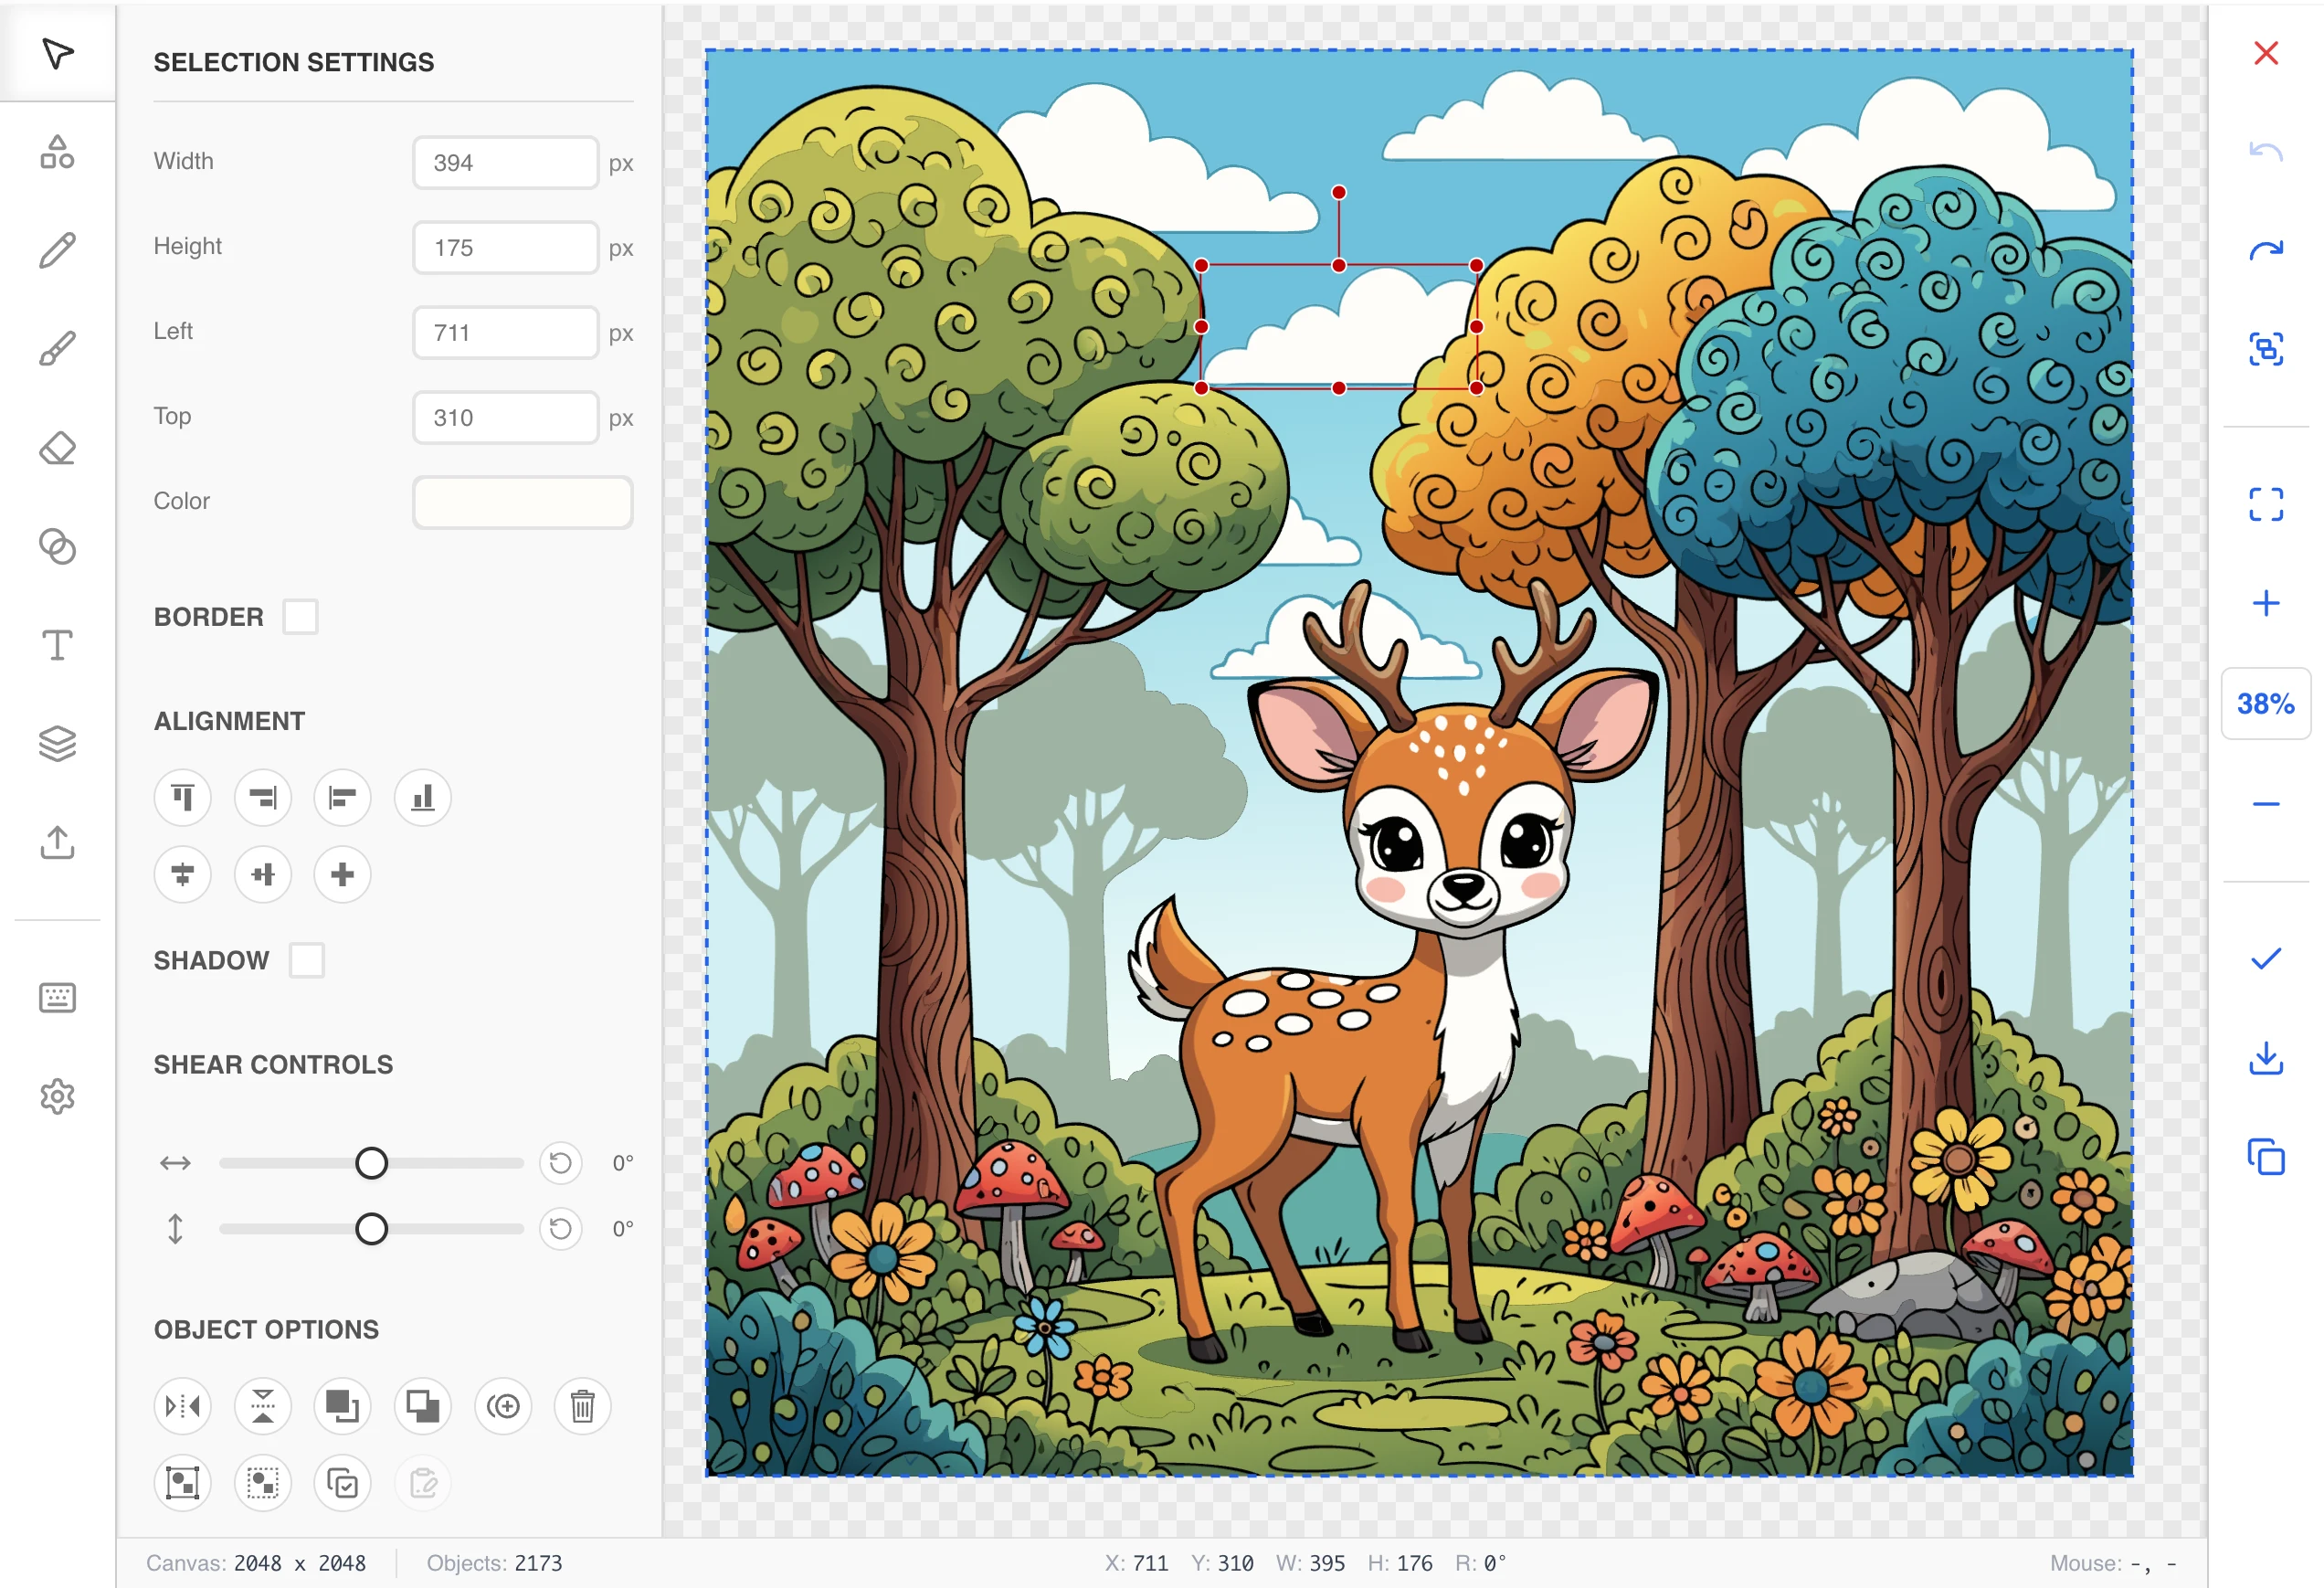Activate the Eraser tool
This screenshot has height=1588, width=2324.
[57, 448]
